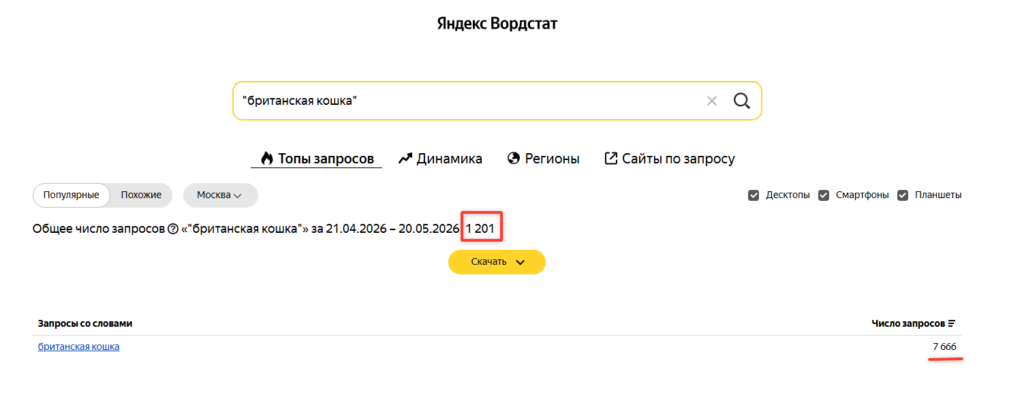Switch to the Динамика tab
This screenshot has height=418, width=1024.
click(x=441, y=159)
